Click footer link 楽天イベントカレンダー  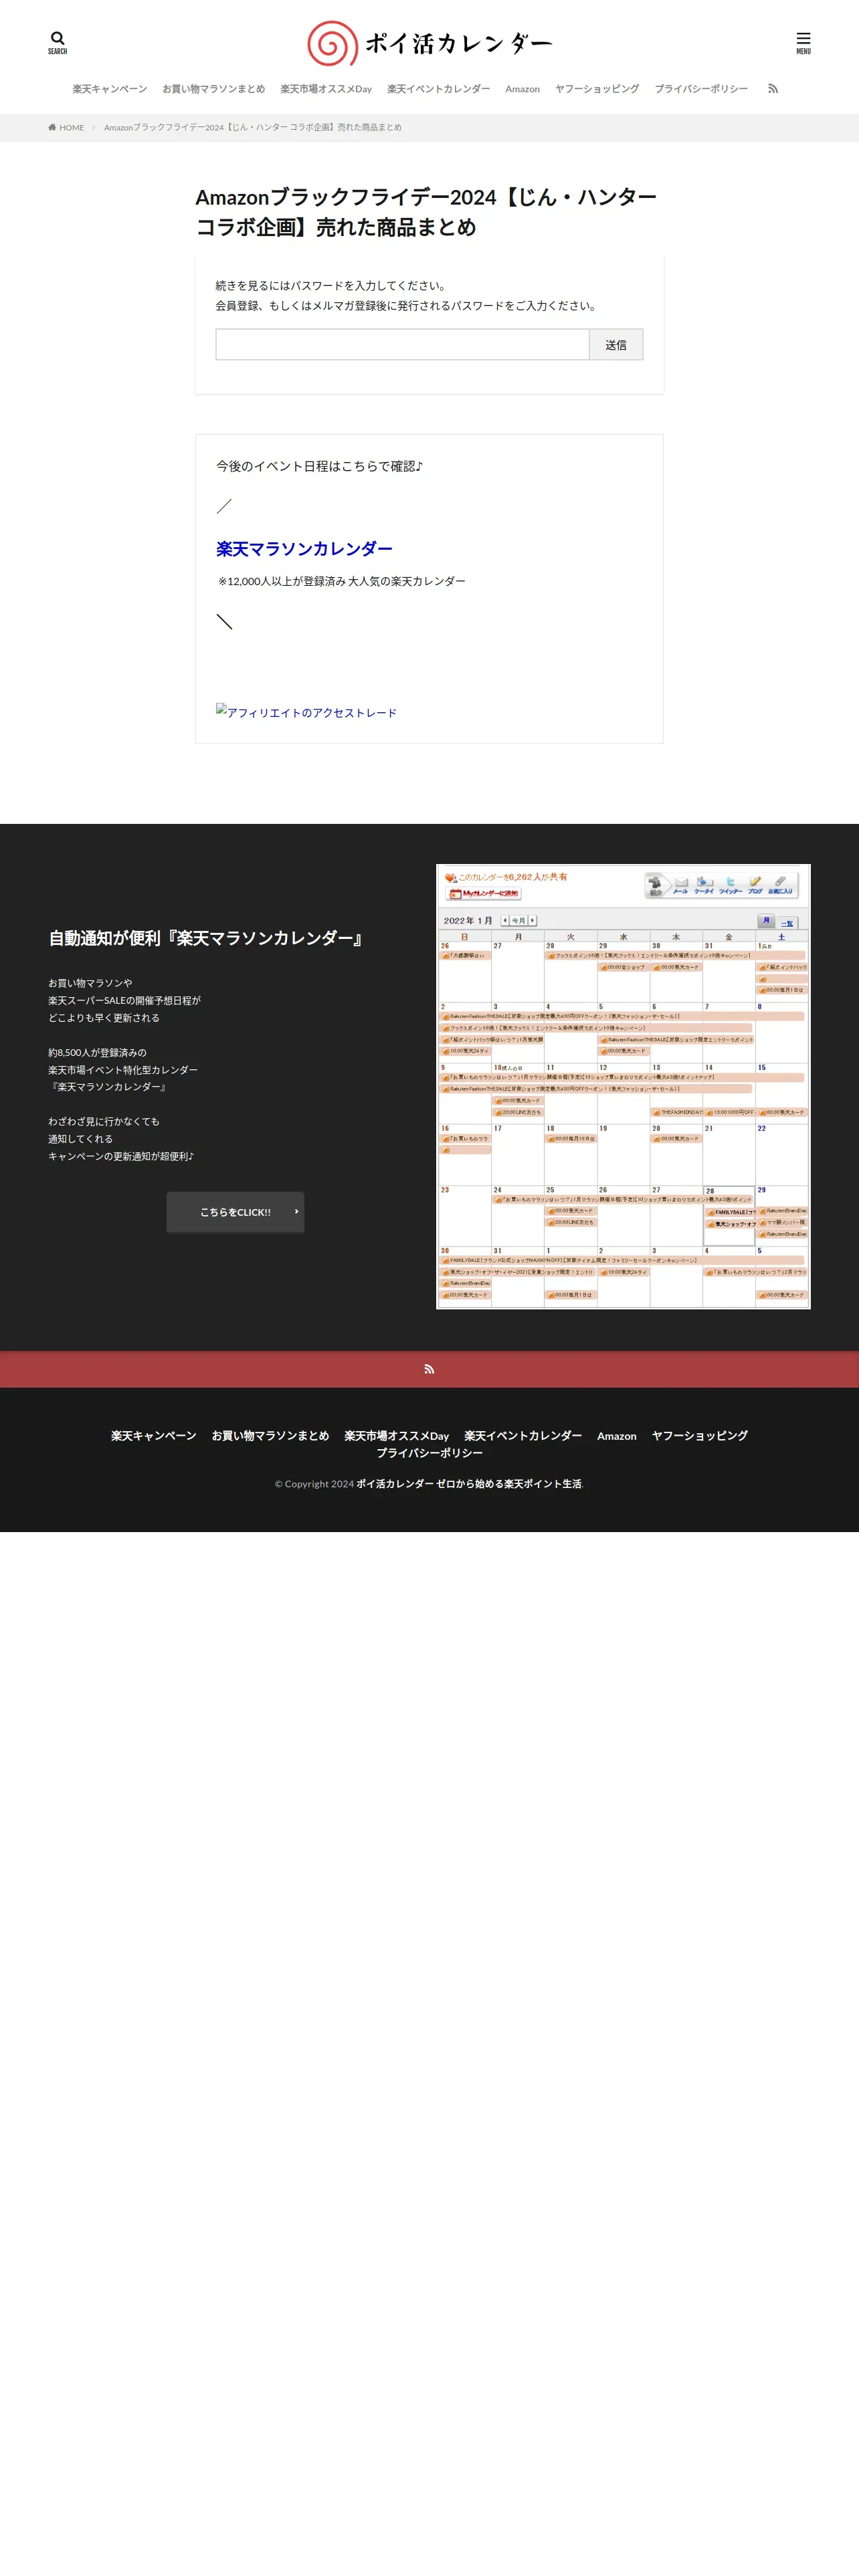523,1436
